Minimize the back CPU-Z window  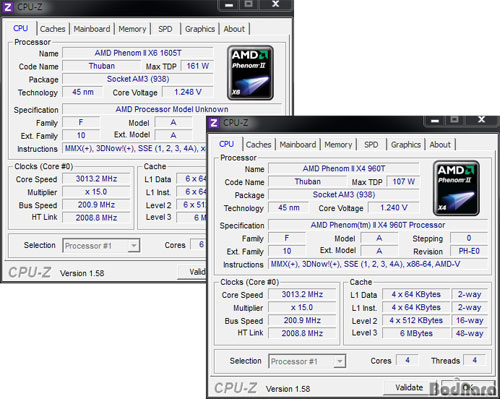click(229, 5)
